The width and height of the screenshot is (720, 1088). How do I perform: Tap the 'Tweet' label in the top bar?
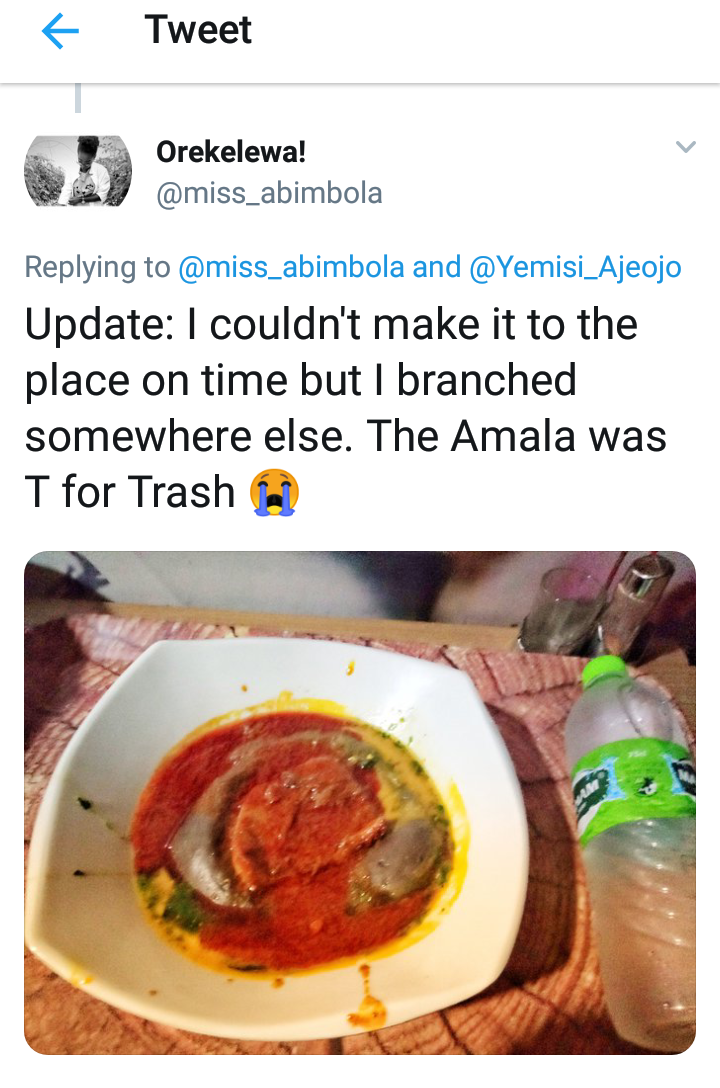click(x=198, y=30)
